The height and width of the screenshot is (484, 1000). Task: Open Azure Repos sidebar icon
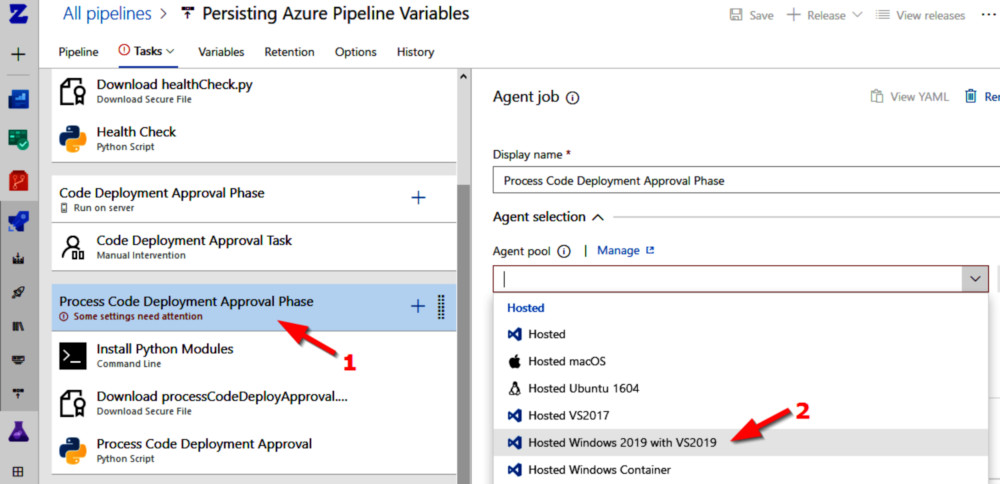pyautogui.click(x=18, y=181)
